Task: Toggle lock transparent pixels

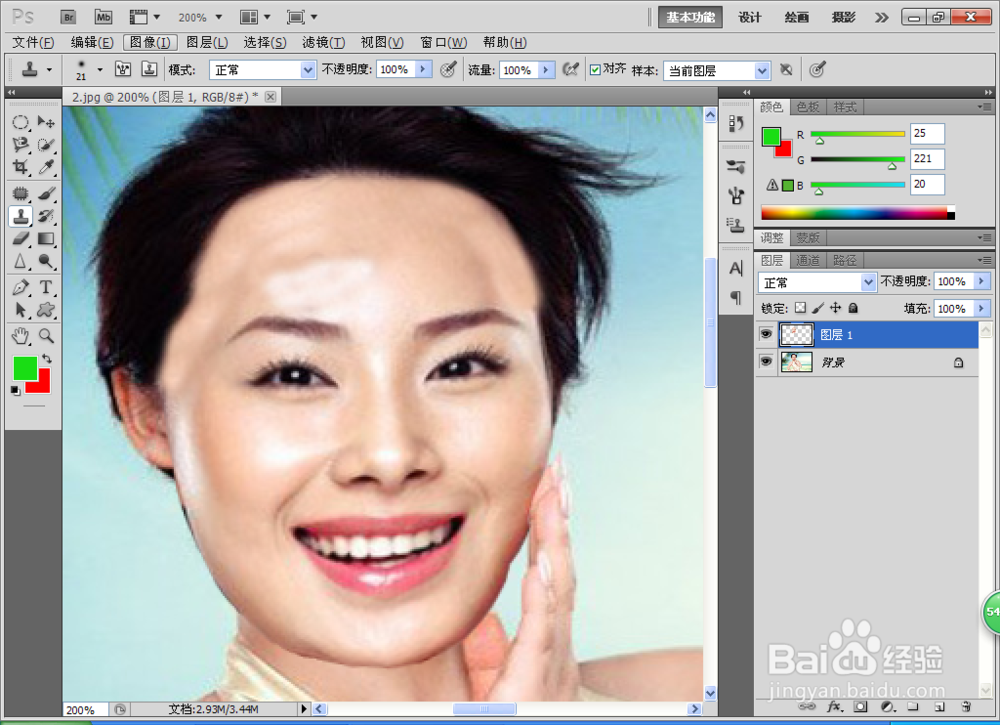Action: click(x=800, y=308)
